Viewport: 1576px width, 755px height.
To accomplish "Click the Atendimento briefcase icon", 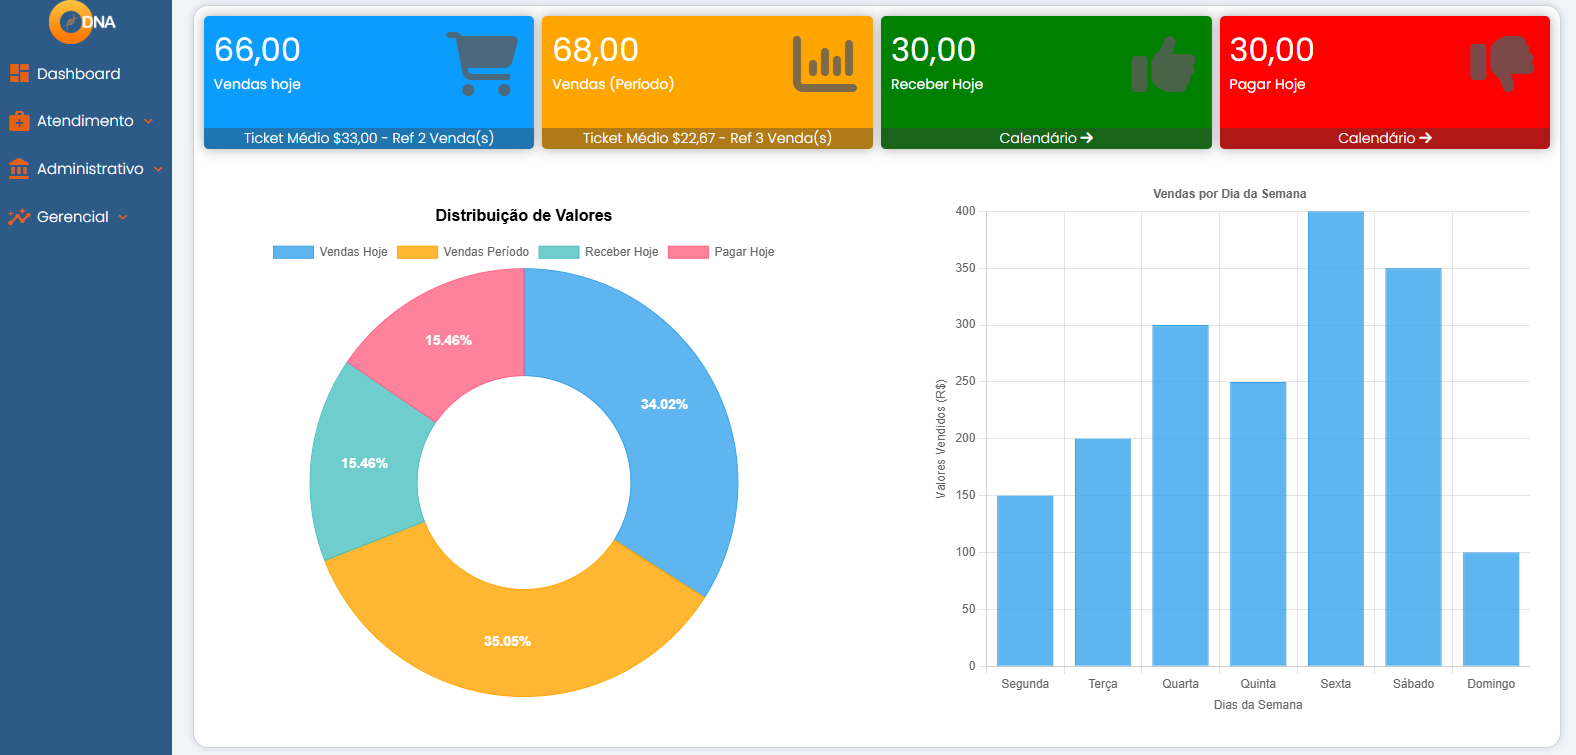I will tap(19, 121).
